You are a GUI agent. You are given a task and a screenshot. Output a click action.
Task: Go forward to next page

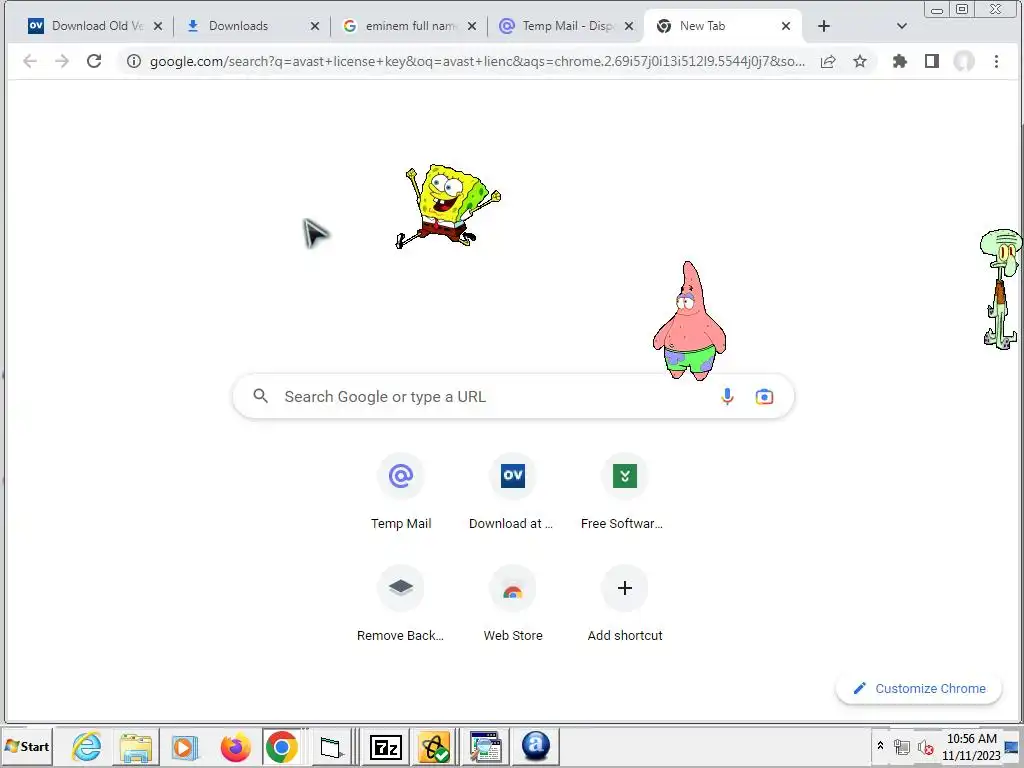click(x=62, y=61)
